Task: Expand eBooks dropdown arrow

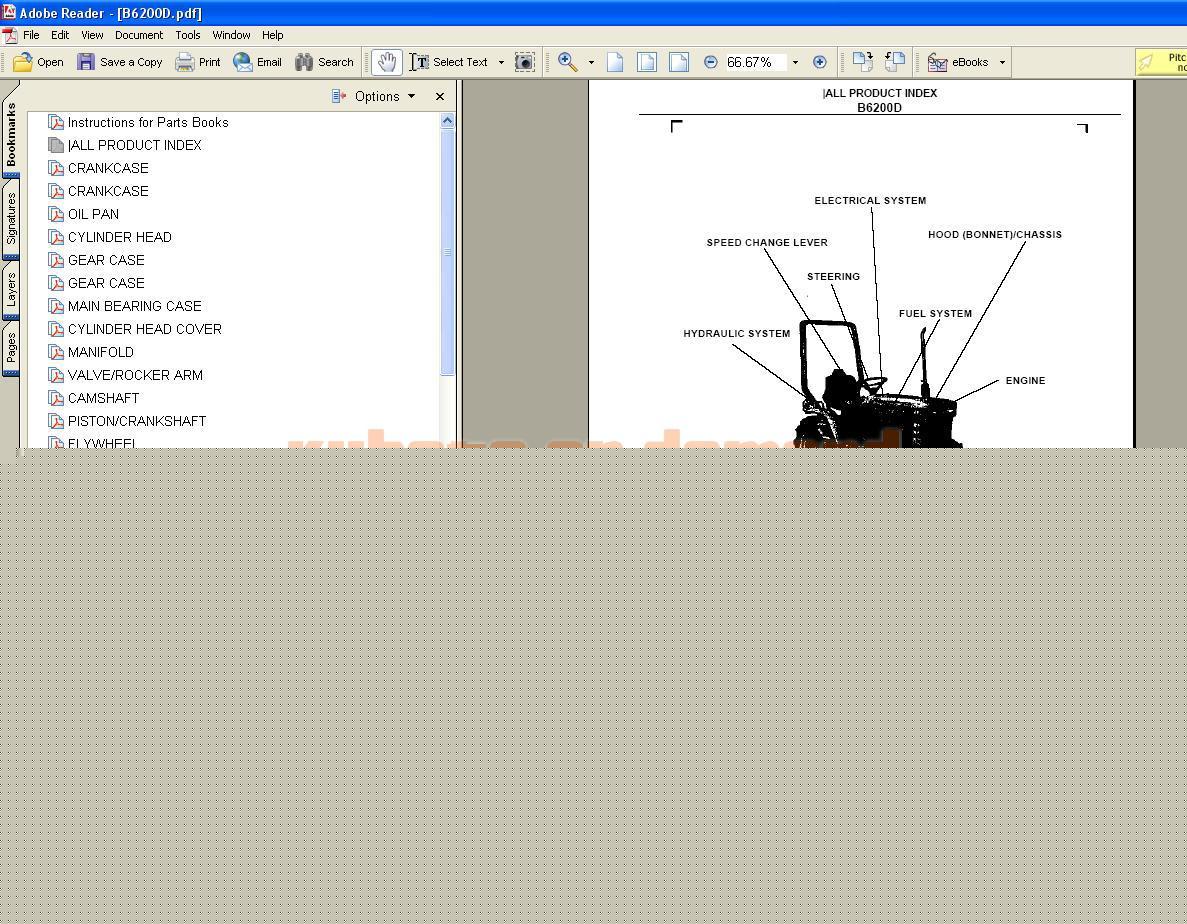Action: pyautogui.click(x=1002, y=62)
